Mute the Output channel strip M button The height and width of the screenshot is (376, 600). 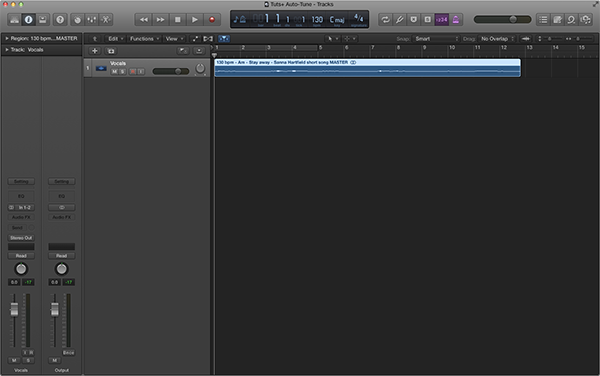[55, 360]
